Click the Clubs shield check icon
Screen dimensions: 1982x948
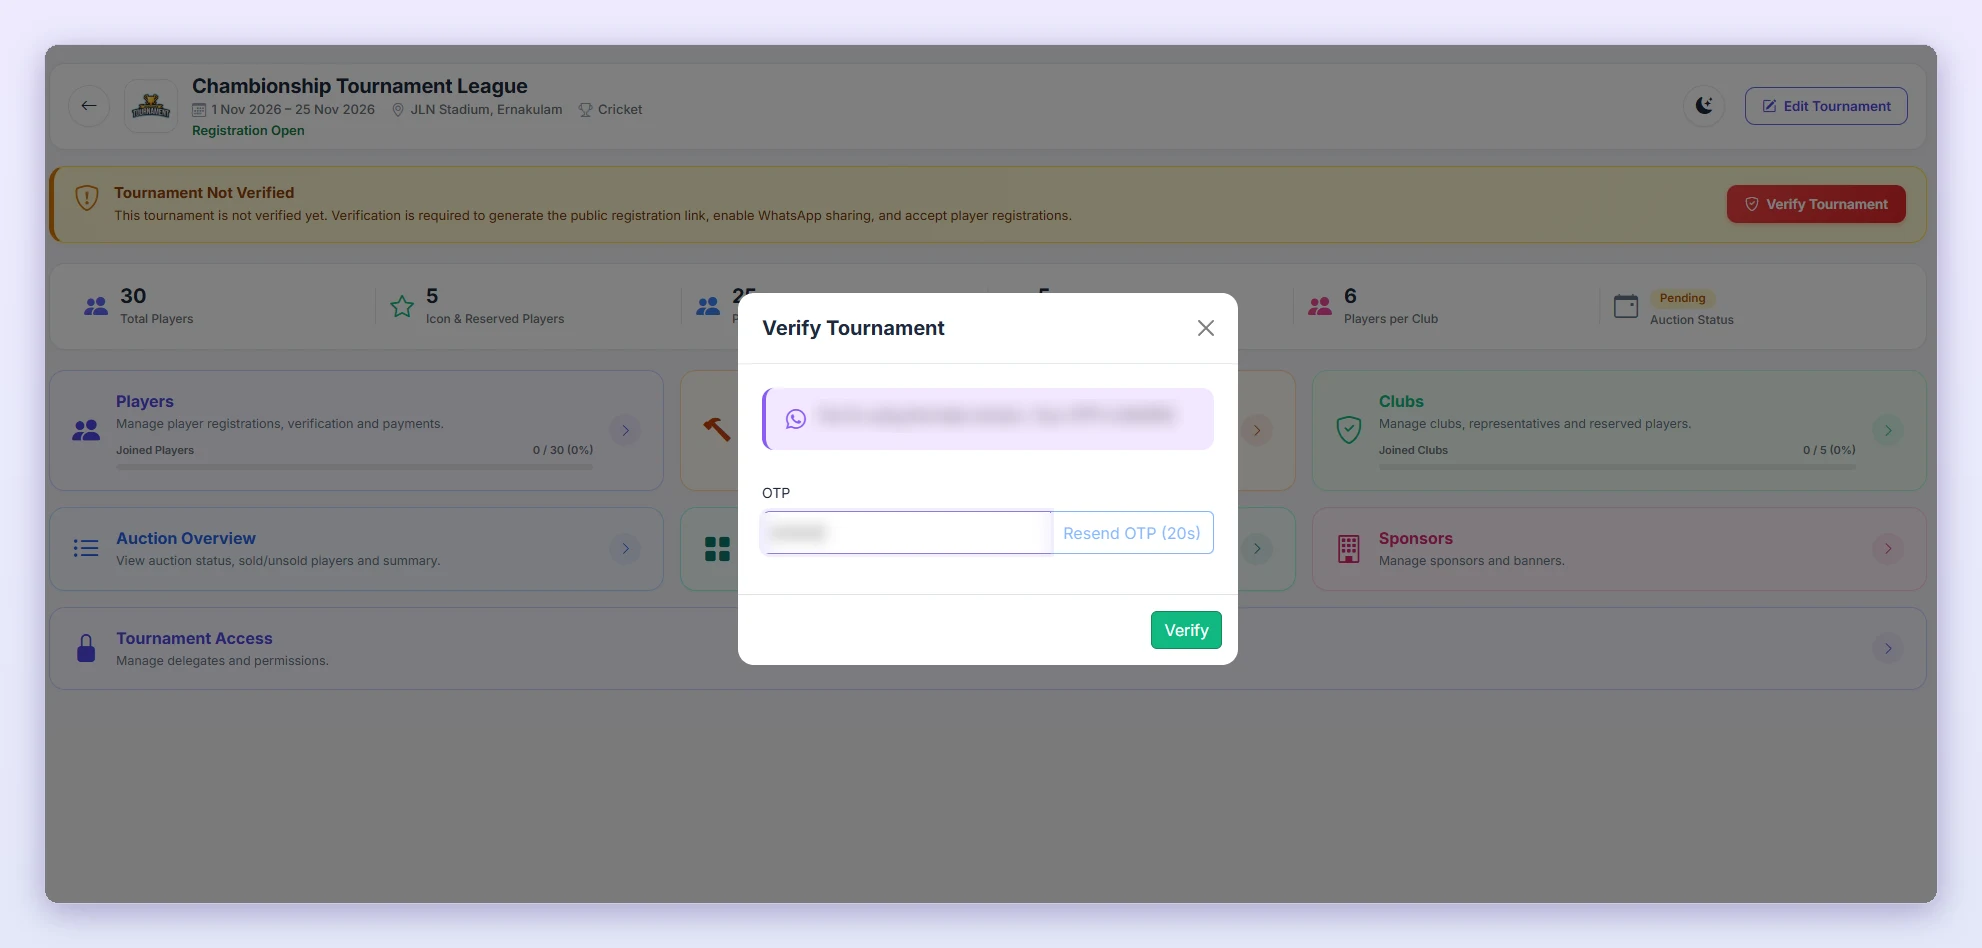click(x=1349, y=430)
